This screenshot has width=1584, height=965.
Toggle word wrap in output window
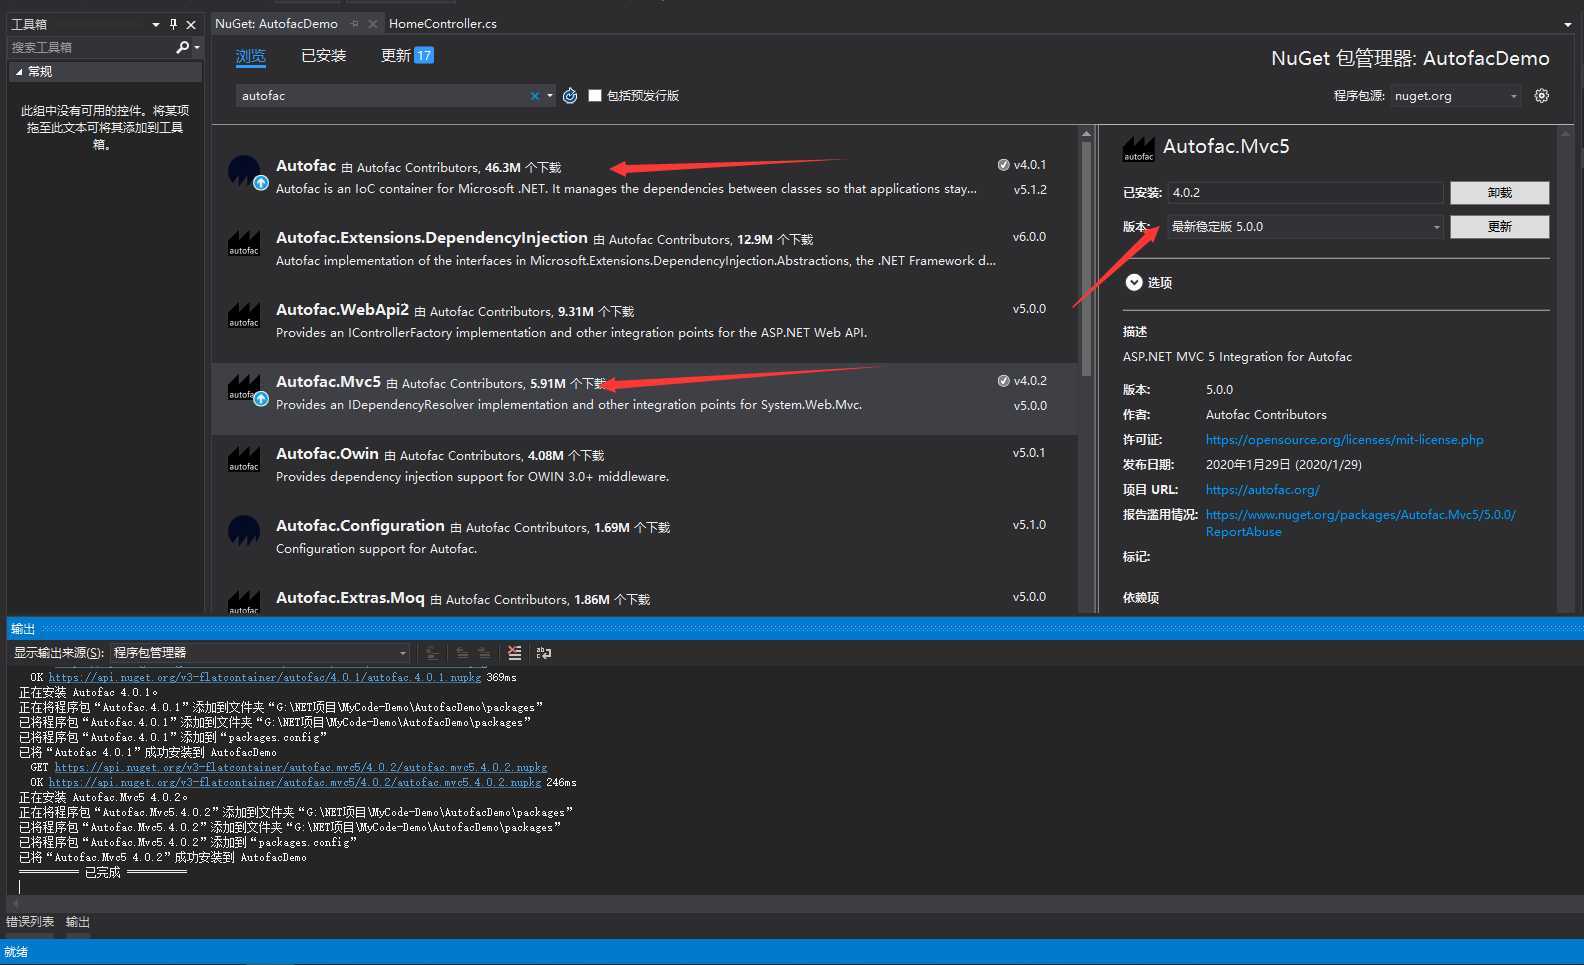544,653
